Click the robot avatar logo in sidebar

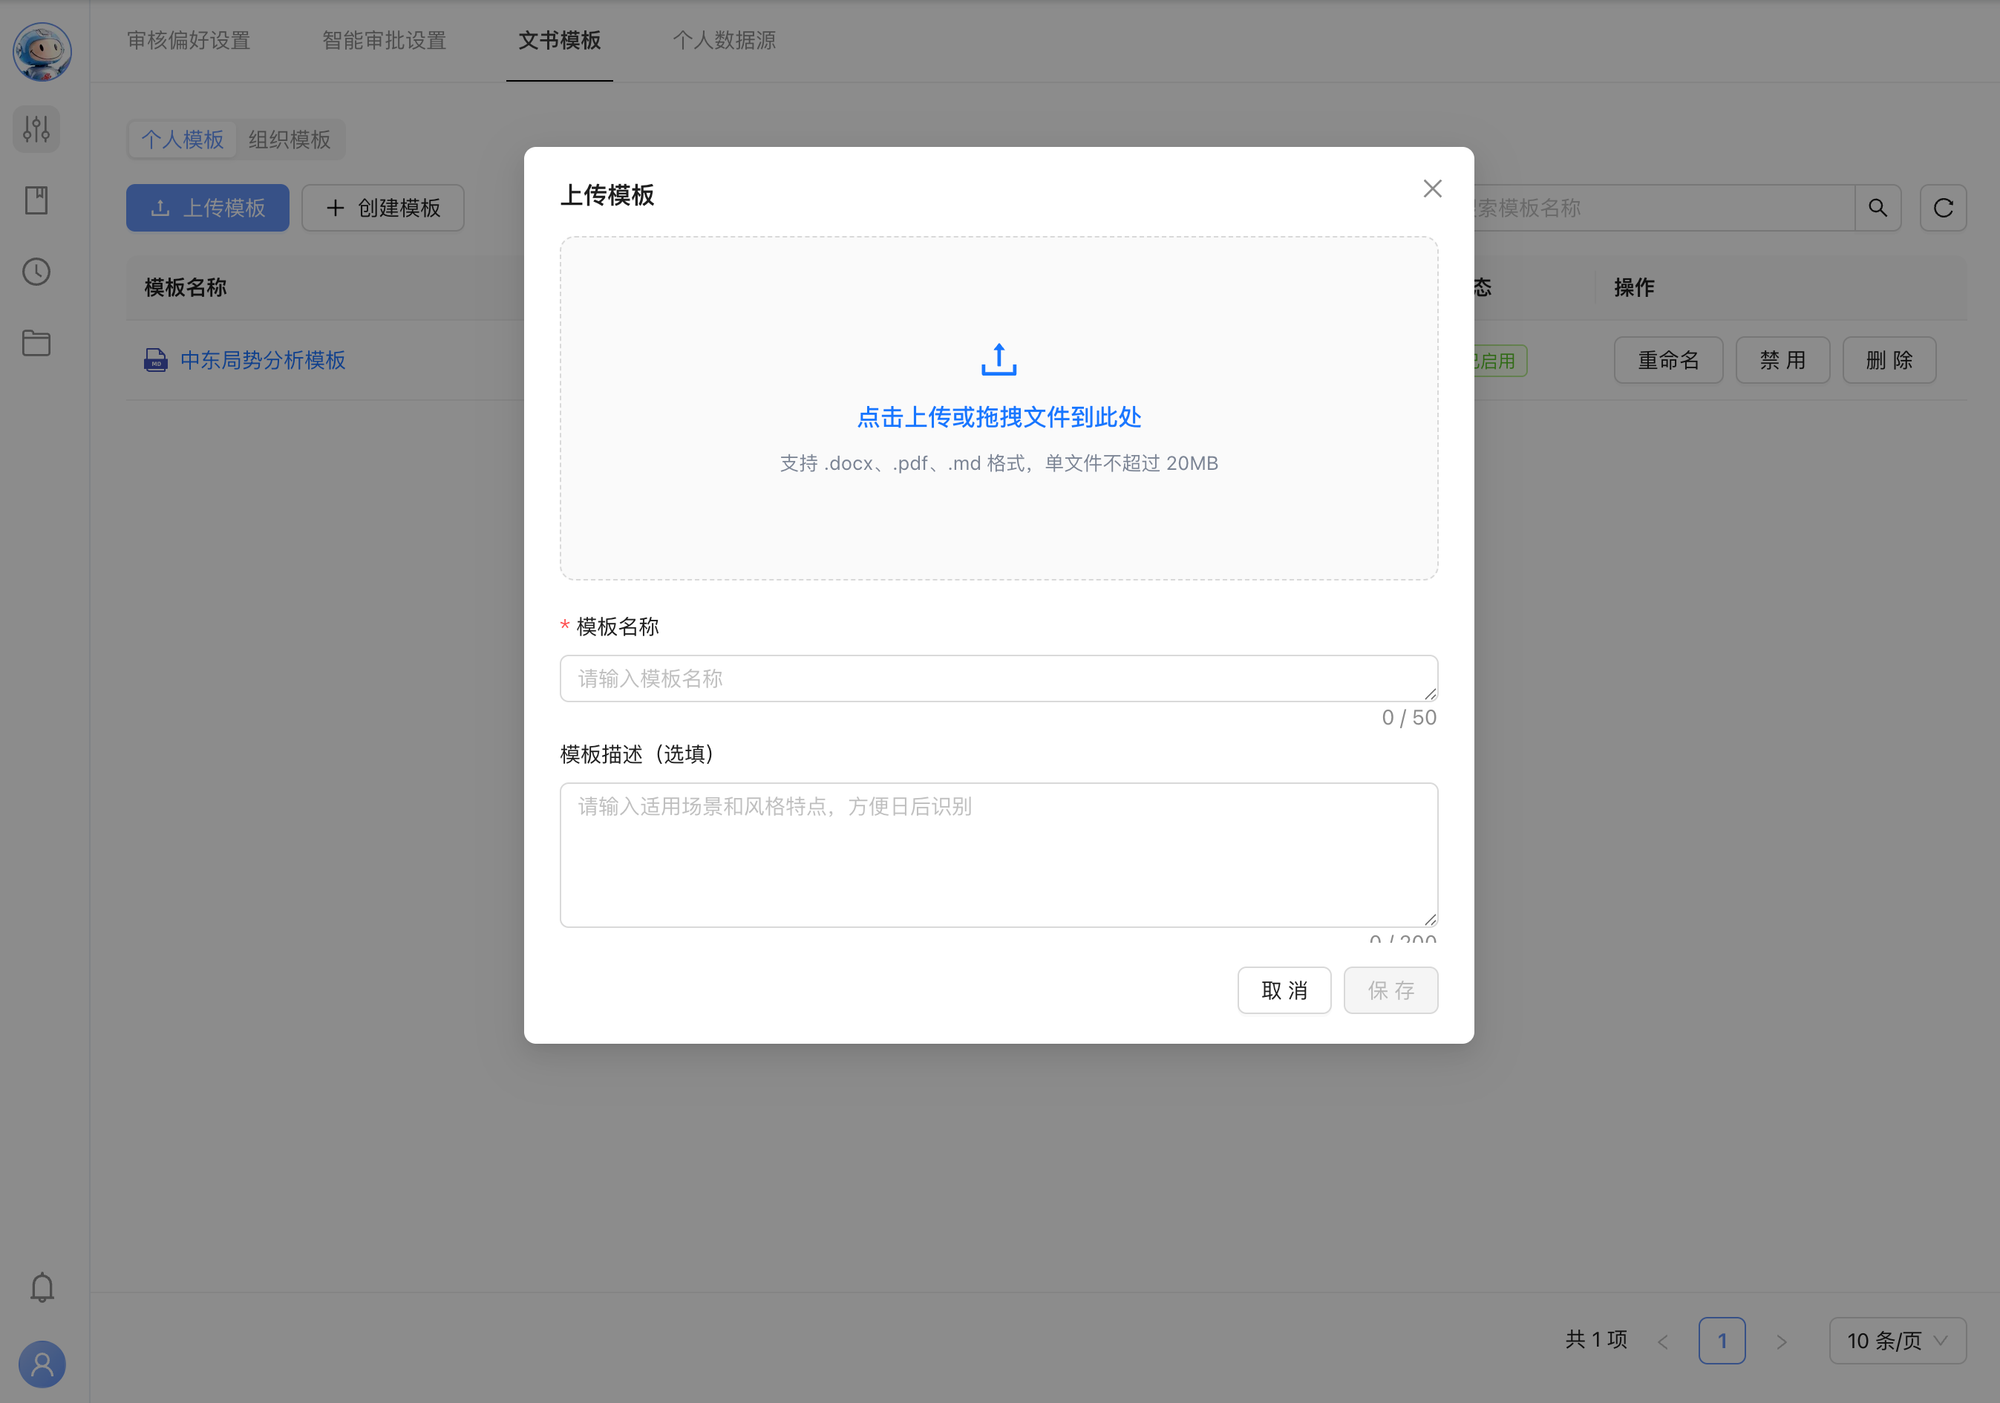(42, 52)
